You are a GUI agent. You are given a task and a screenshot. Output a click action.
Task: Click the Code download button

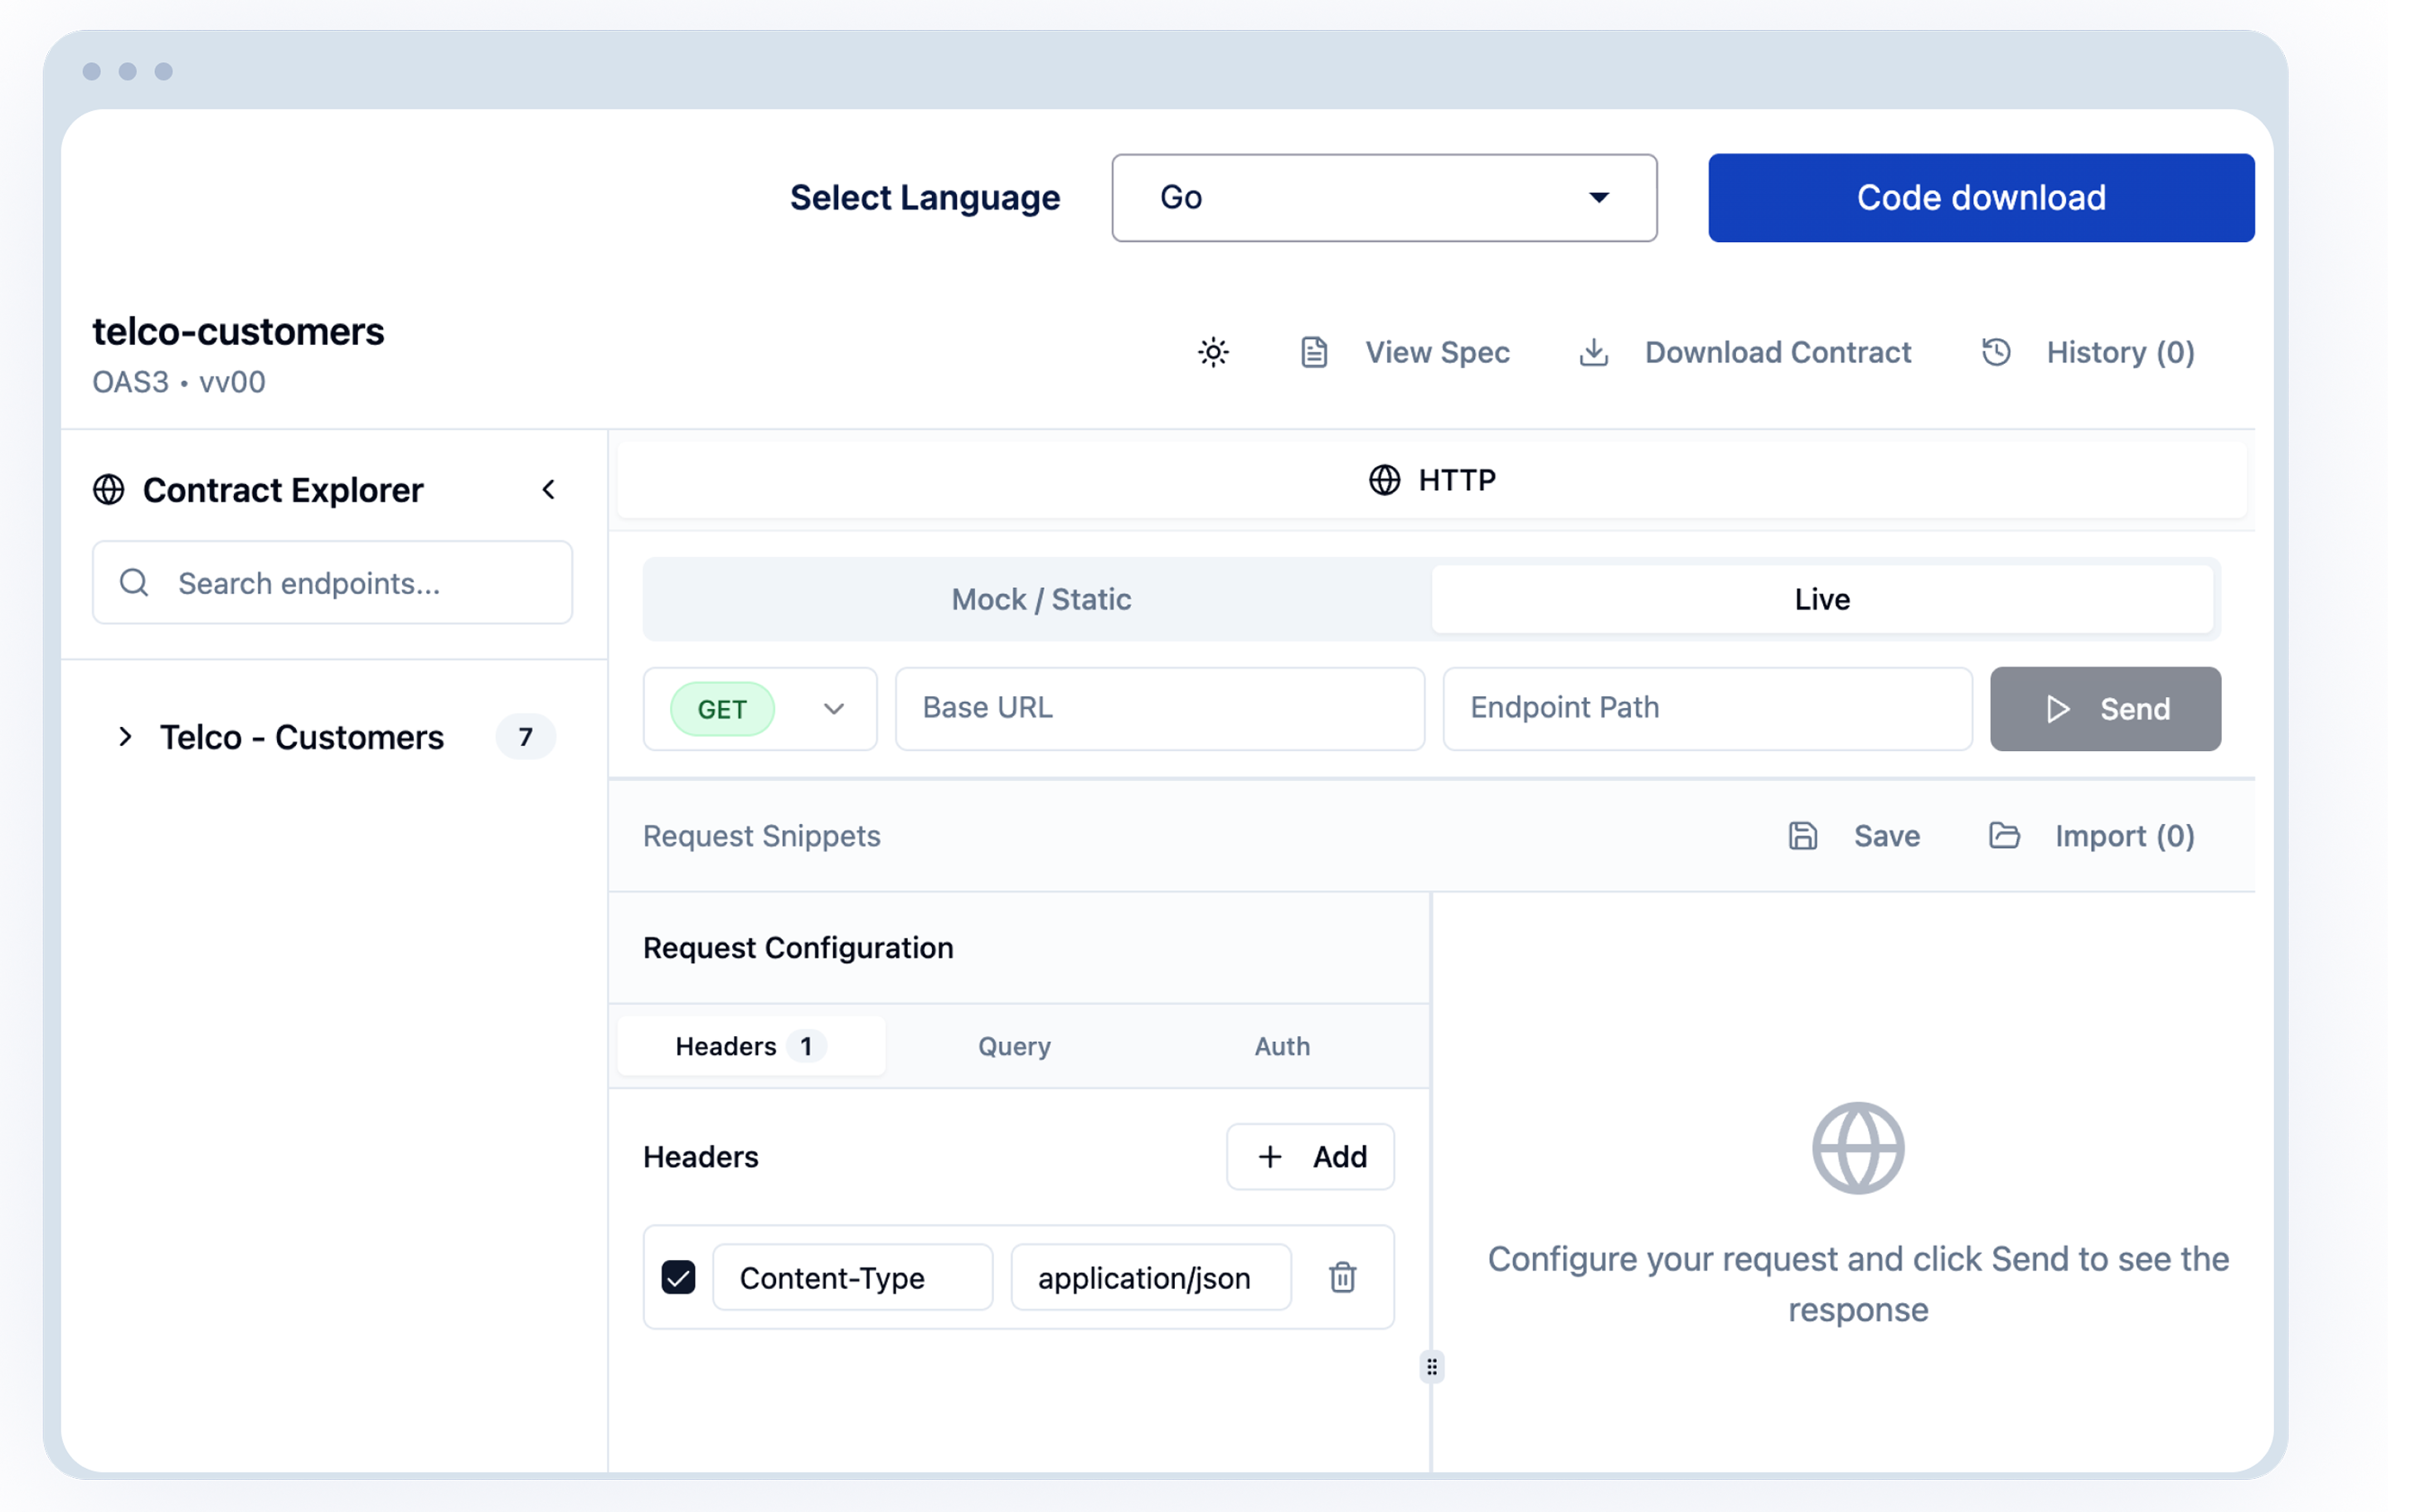click(x=1980, y=198)
